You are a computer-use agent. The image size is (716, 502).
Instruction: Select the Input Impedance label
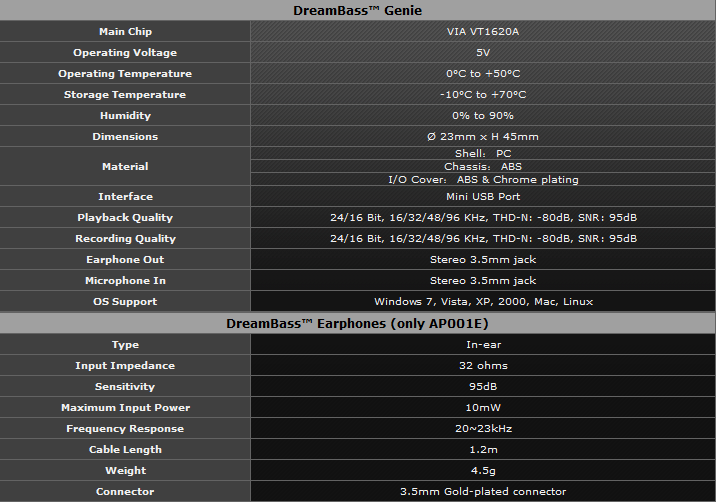[x=125, y=365]
